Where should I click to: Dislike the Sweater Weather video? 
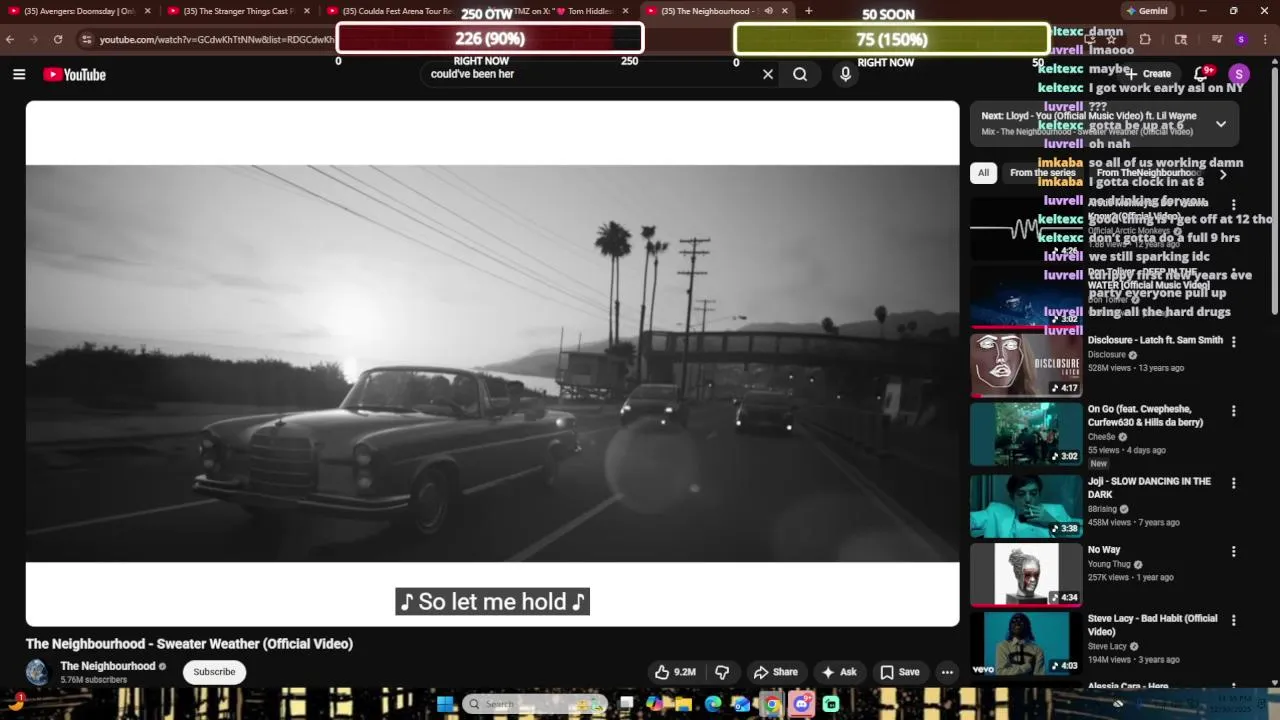coord(722,672)
